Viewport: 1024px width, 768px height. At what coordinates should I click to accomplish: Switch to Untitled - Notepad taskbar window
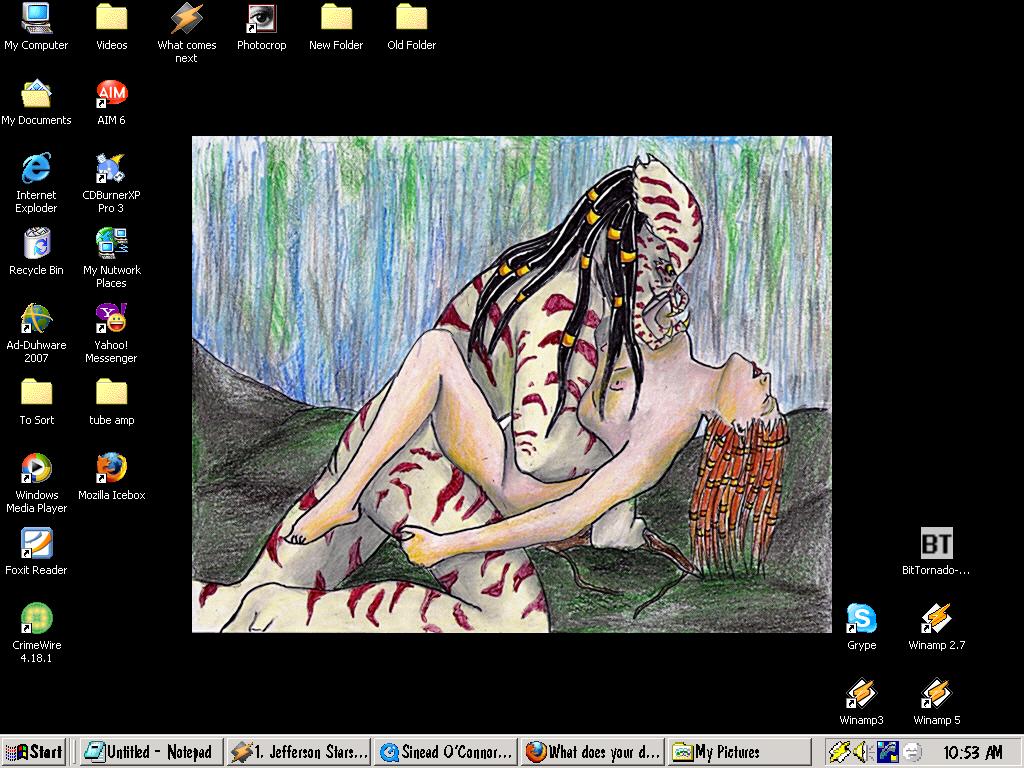pyautogui.click(x=149, y=752)
